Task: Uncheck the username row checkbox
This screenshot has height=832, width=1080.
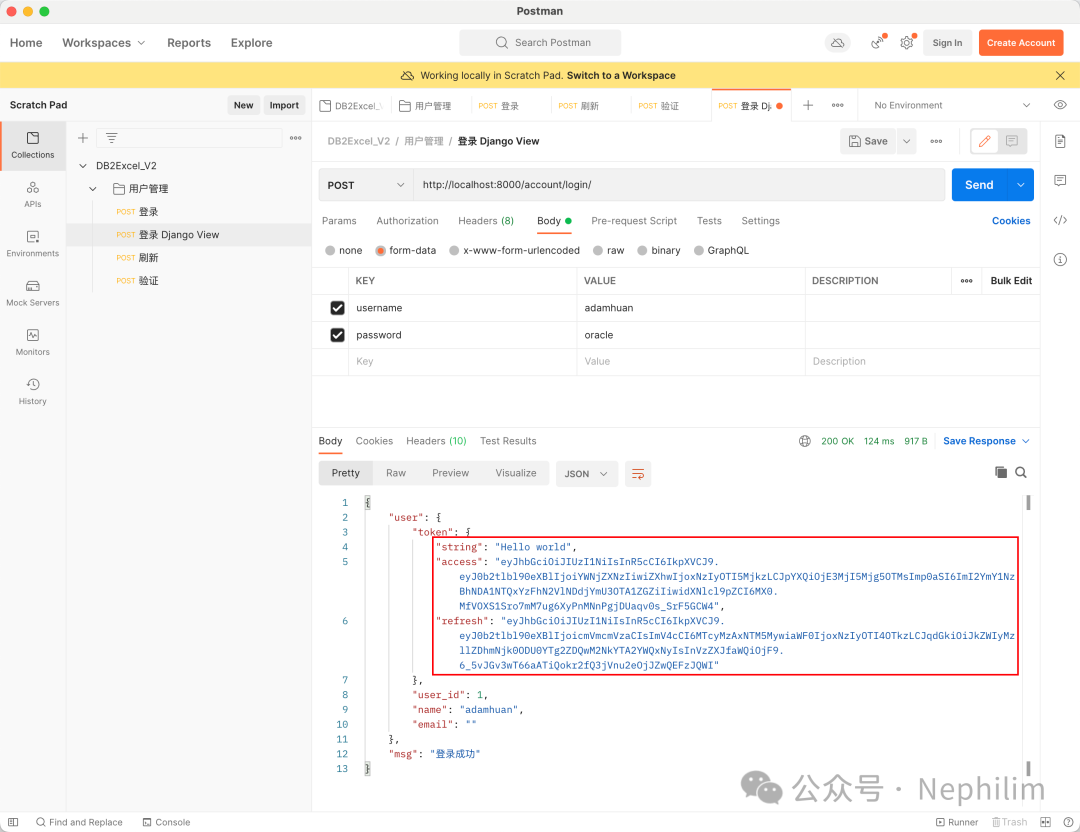Action: pos(338,308)
